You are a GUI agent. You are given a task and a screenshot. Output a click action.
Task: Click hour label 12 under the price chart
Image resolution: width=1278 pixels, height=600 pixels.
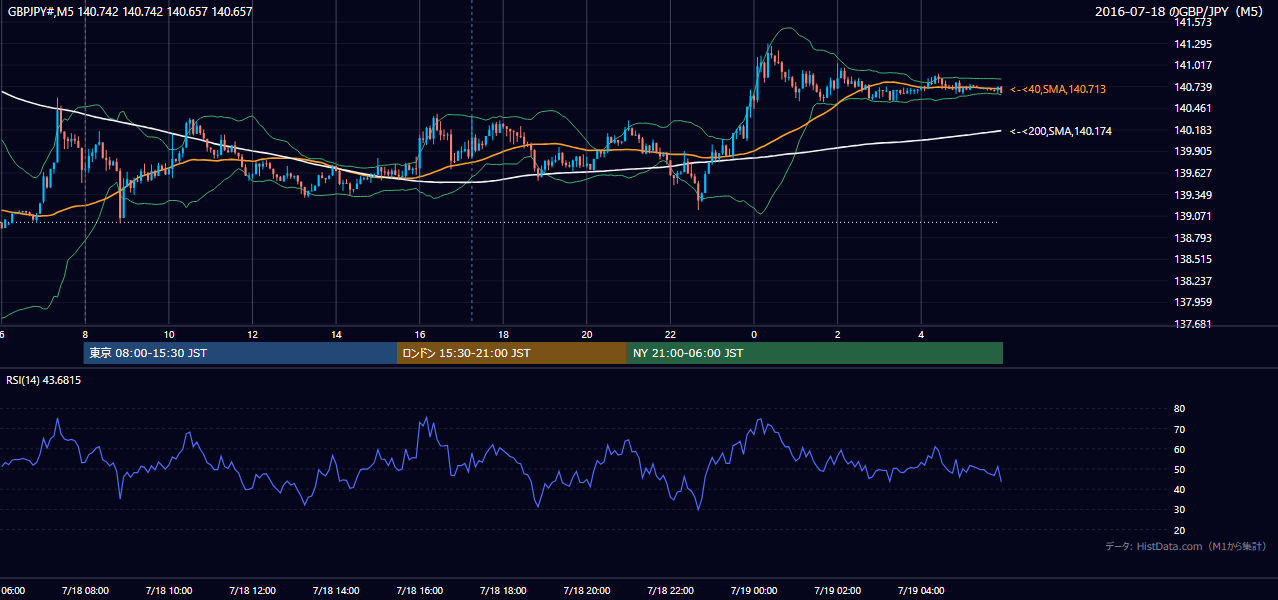[x=253, y=334]
